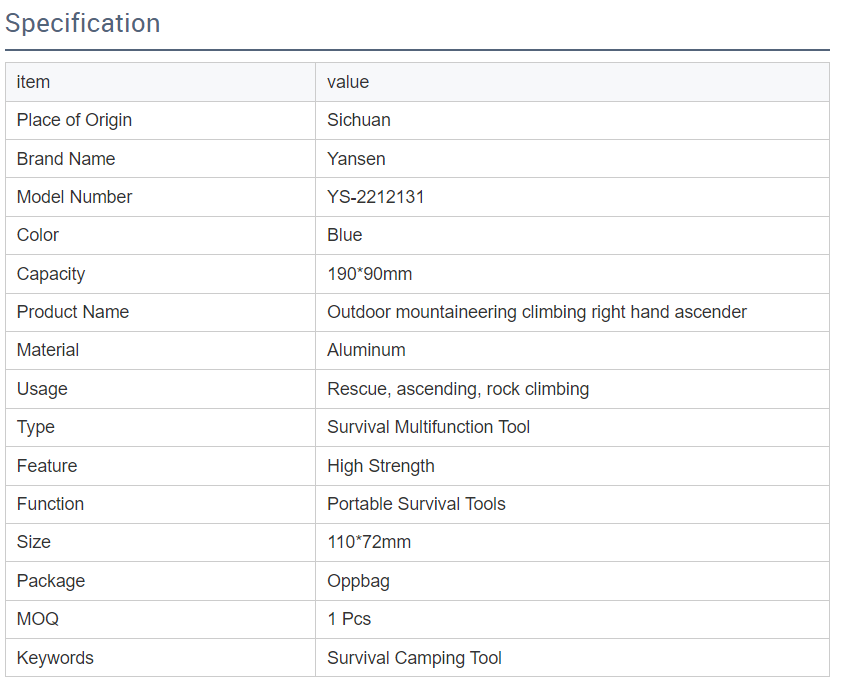Click the Specification heading
Image resolution: width=845 pixels, height=692 pixels.
[83, 24]
